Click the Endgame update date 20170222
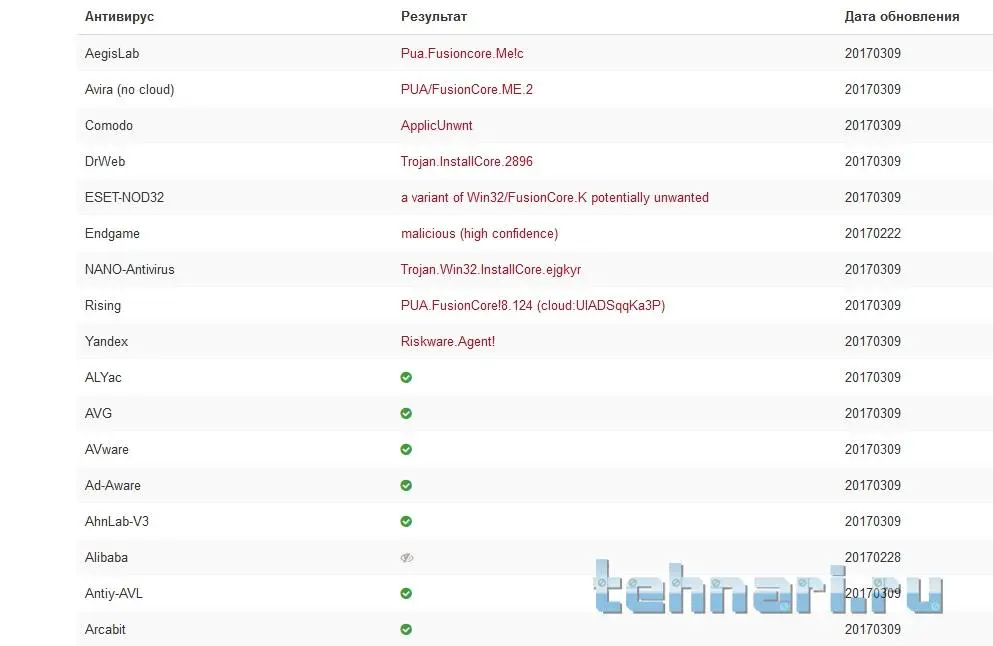Image resolution: width=993 pixels, height=646 pixels. click(872, 233)
